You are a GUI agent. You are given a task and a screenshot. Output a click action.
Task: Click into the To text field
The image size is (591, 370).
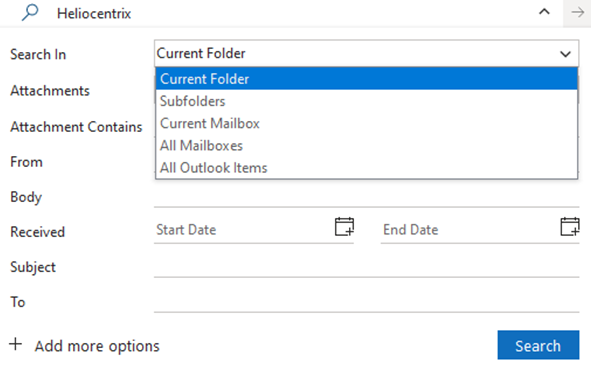[366, 302]
